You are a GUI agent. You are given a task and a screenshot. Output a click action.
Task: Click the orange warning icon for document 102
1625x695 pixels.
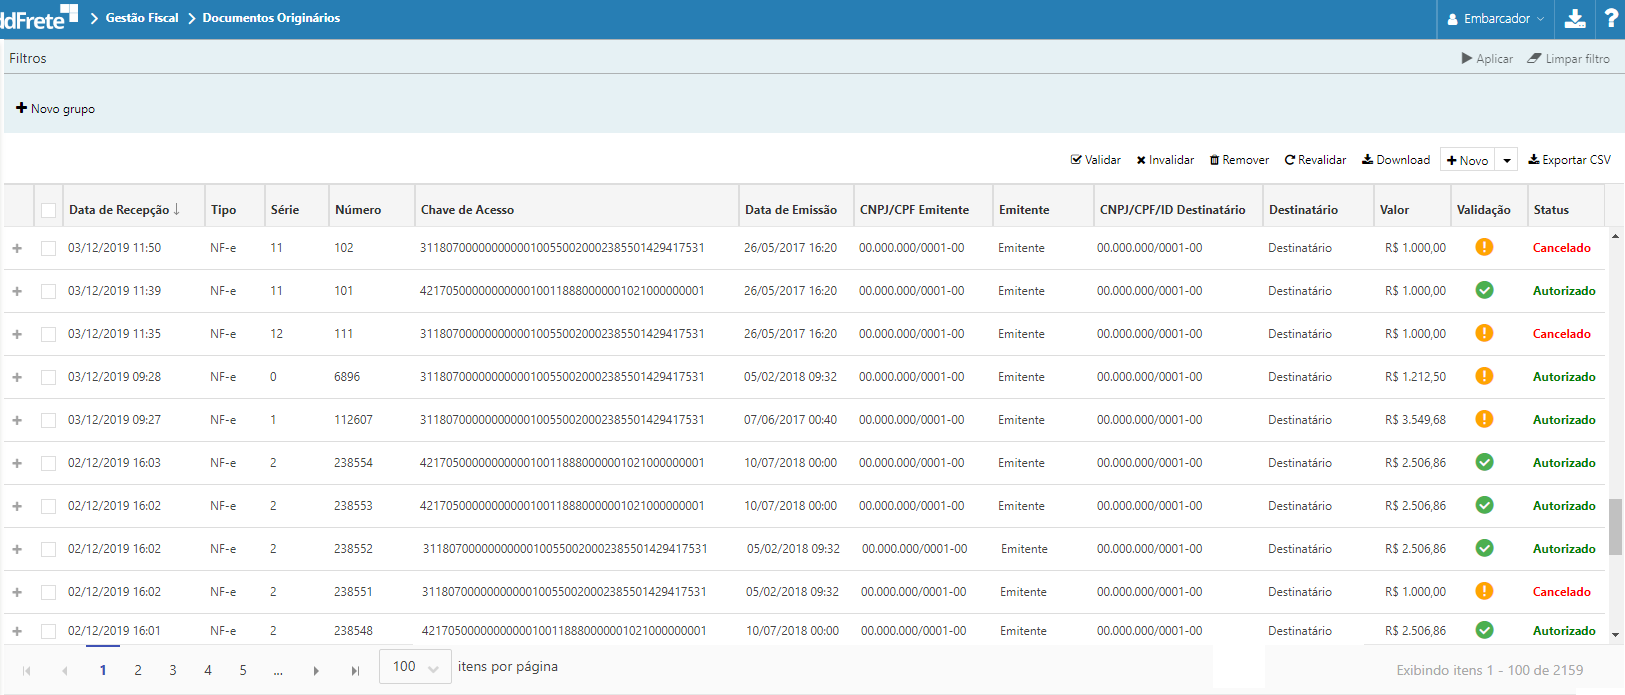[1484, 247]
